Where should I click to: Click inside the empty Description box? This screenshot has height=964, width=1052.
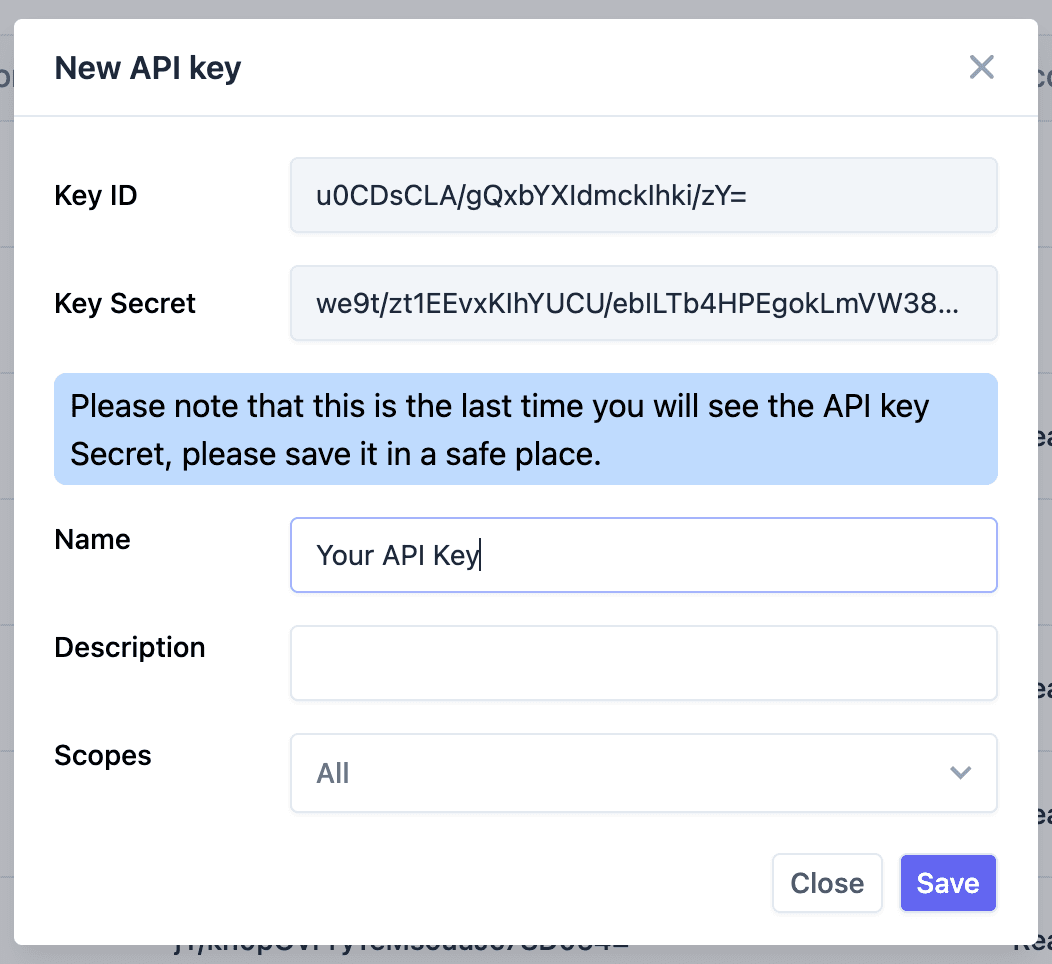click(x=643, y=663)
